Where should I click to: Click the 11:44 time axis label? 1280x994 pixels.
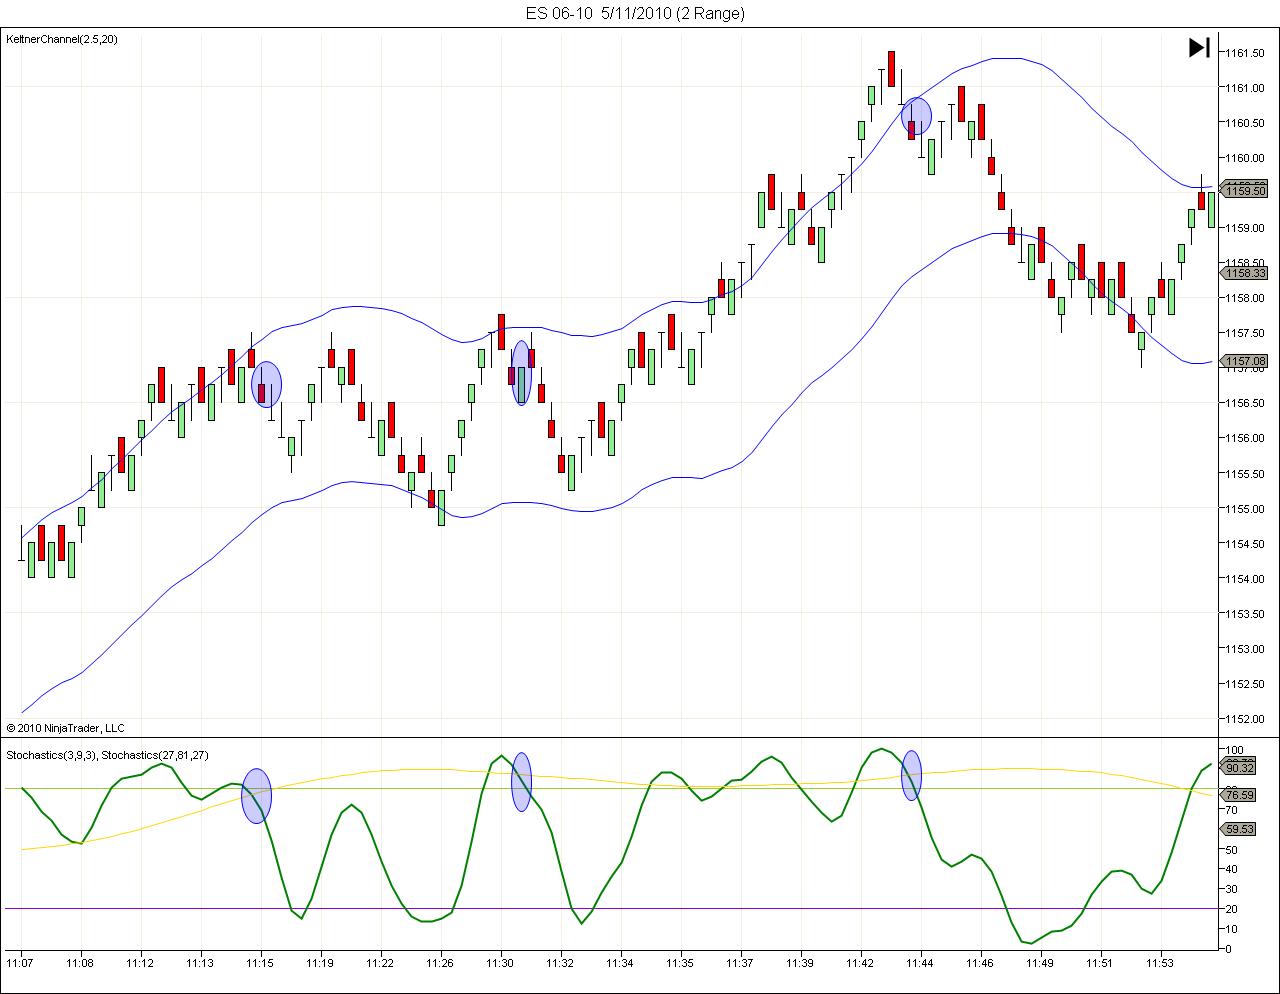pyautogui.click(x=920, y=963)
